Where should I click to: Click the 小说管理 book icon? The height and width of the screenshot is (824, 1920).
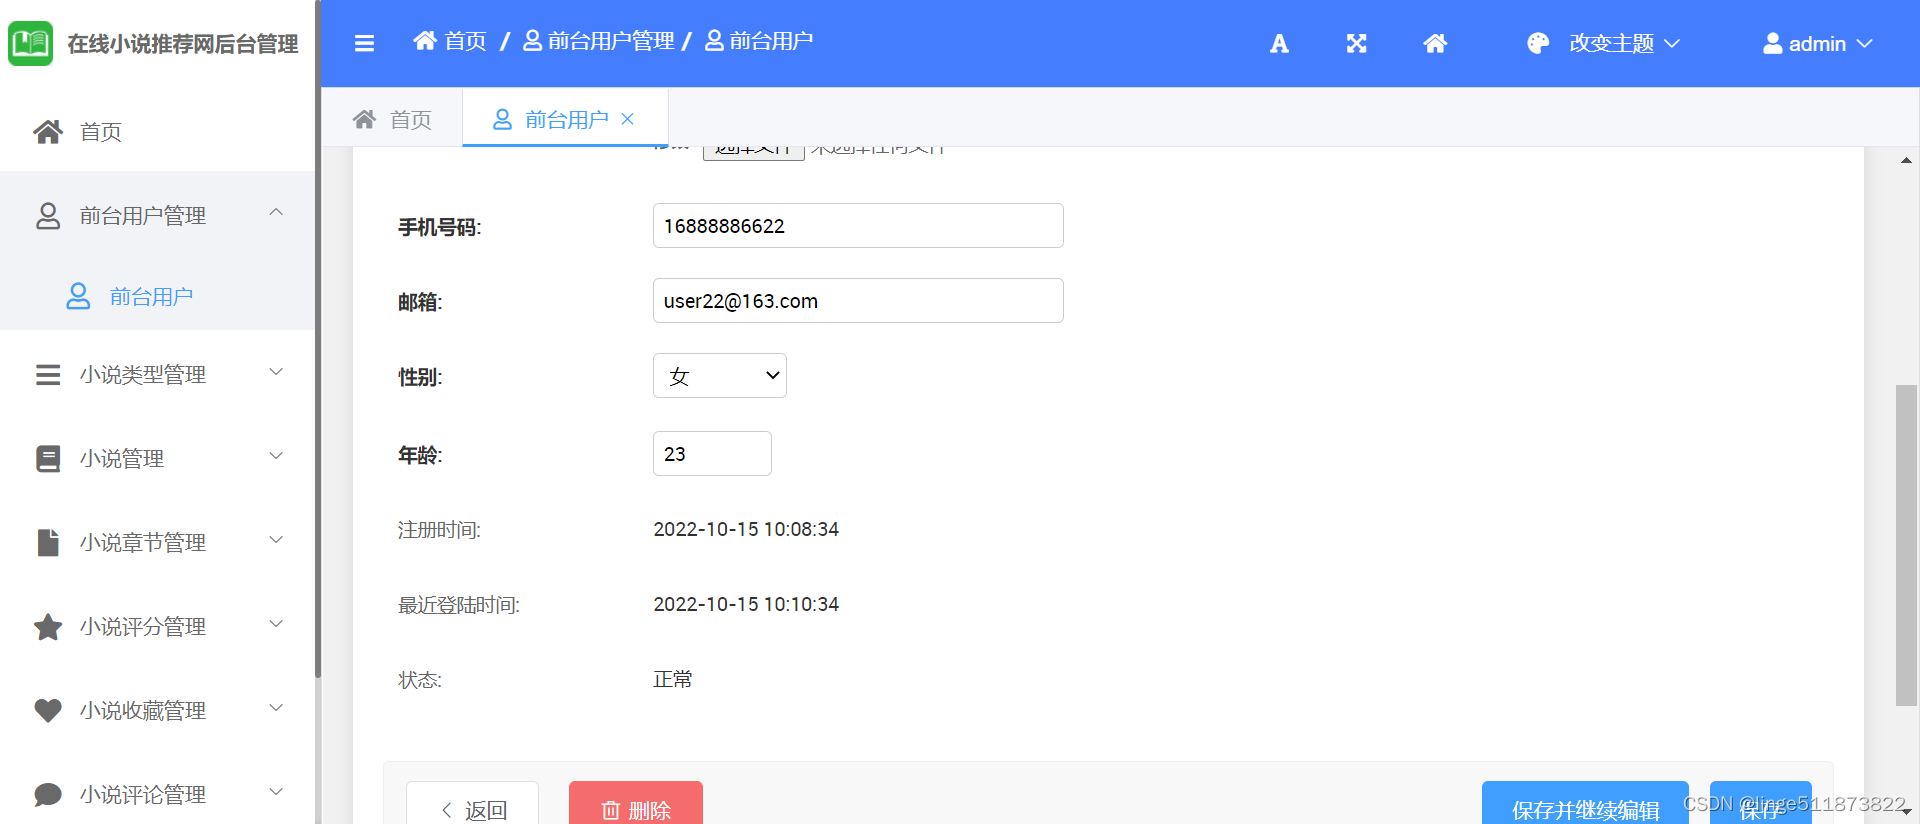48,459
